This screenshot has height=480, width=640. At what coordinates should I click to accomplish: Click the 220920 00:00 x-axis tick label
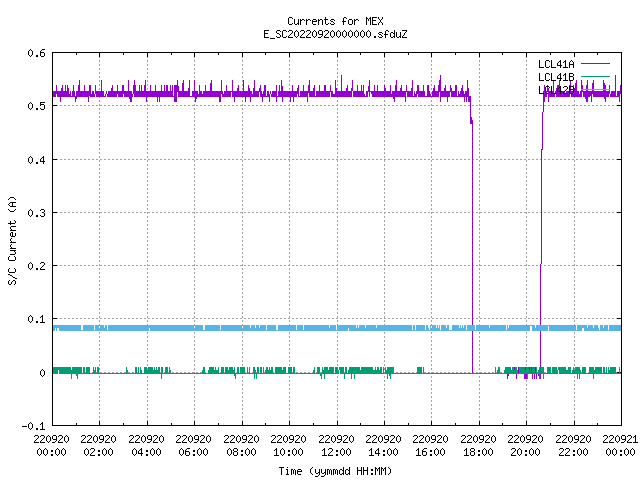coord(51,445)
